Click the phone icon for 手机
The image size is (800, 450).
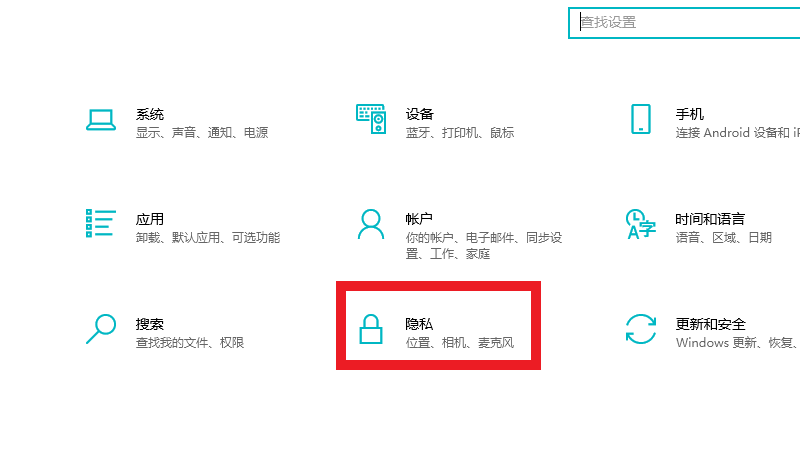pyautogui.click(x=641, y=119)
